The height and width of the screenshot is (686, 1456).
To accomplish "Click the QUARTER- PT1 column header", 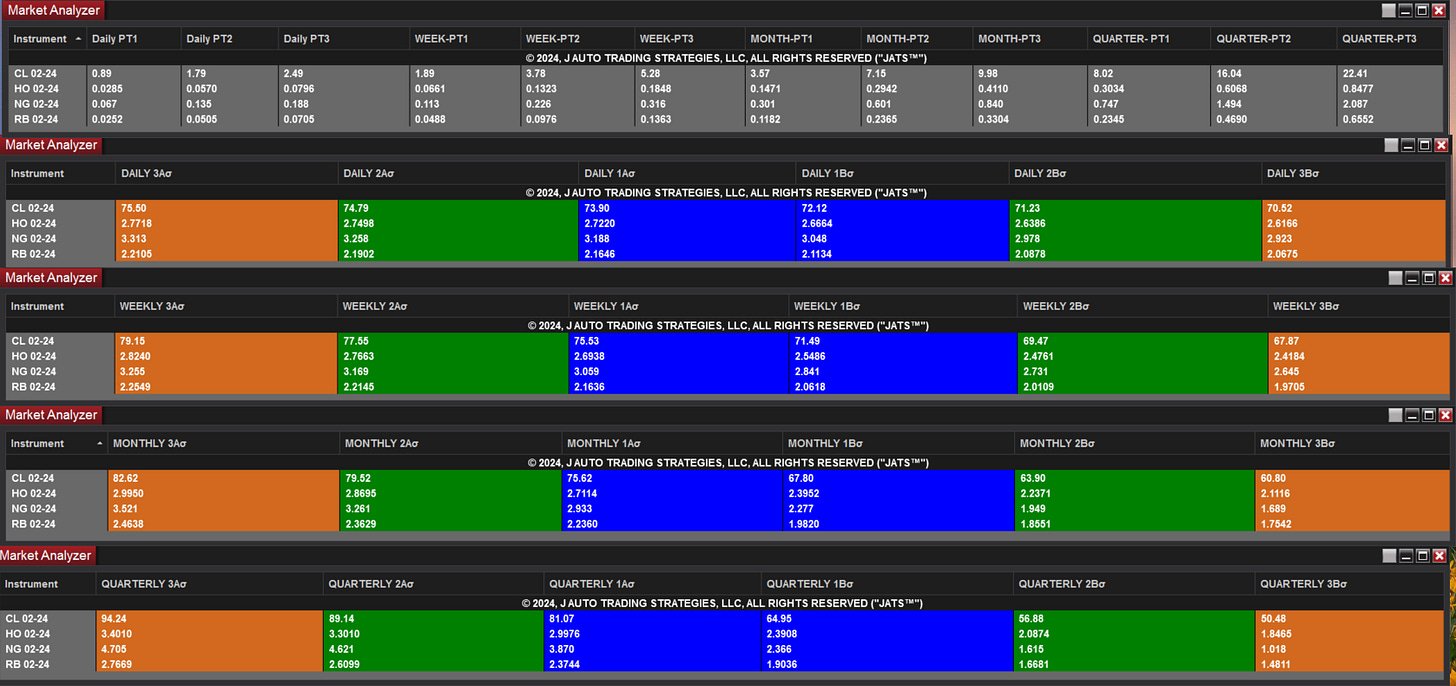I will (1150, 39).
